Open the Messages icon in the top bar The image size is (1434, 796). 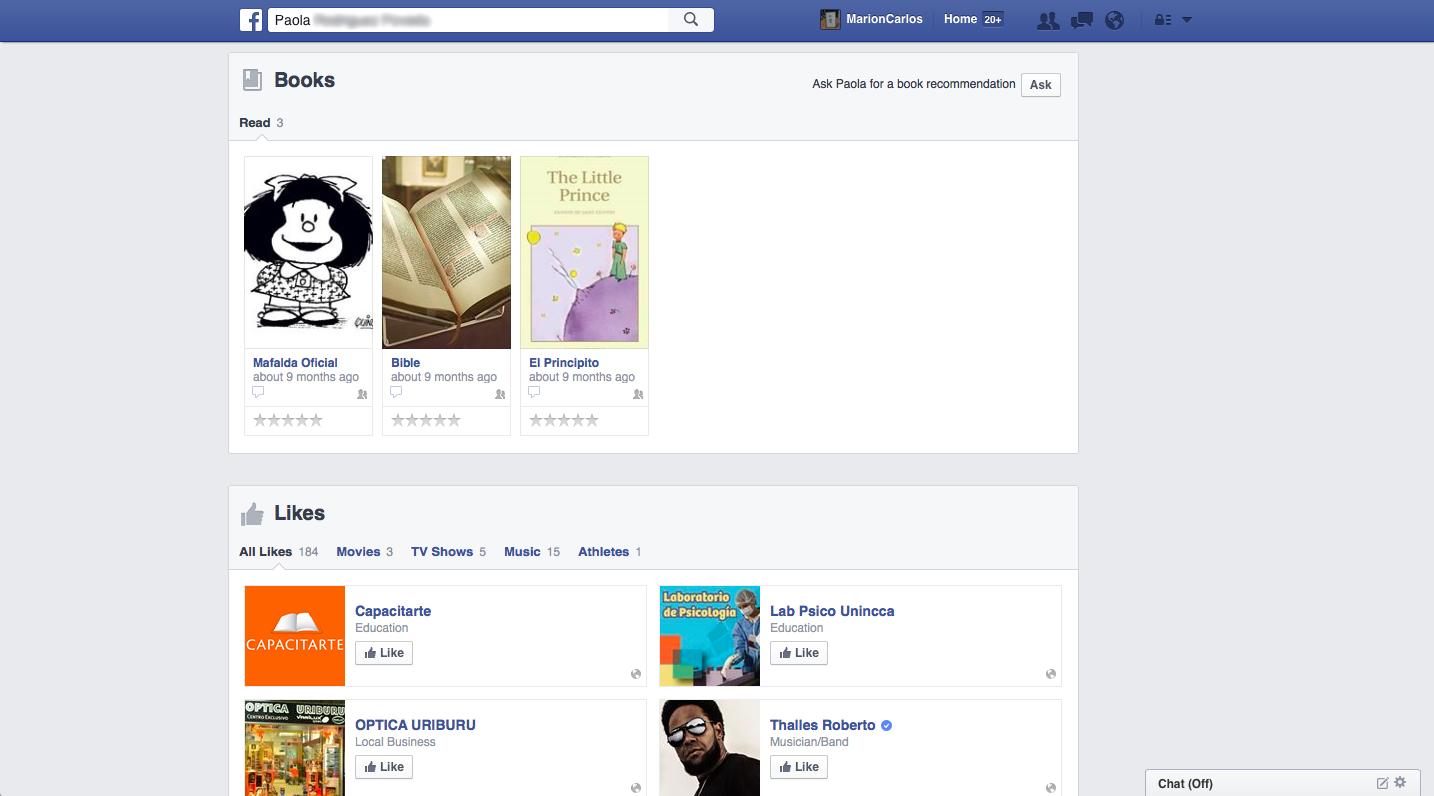(1081, 20)
